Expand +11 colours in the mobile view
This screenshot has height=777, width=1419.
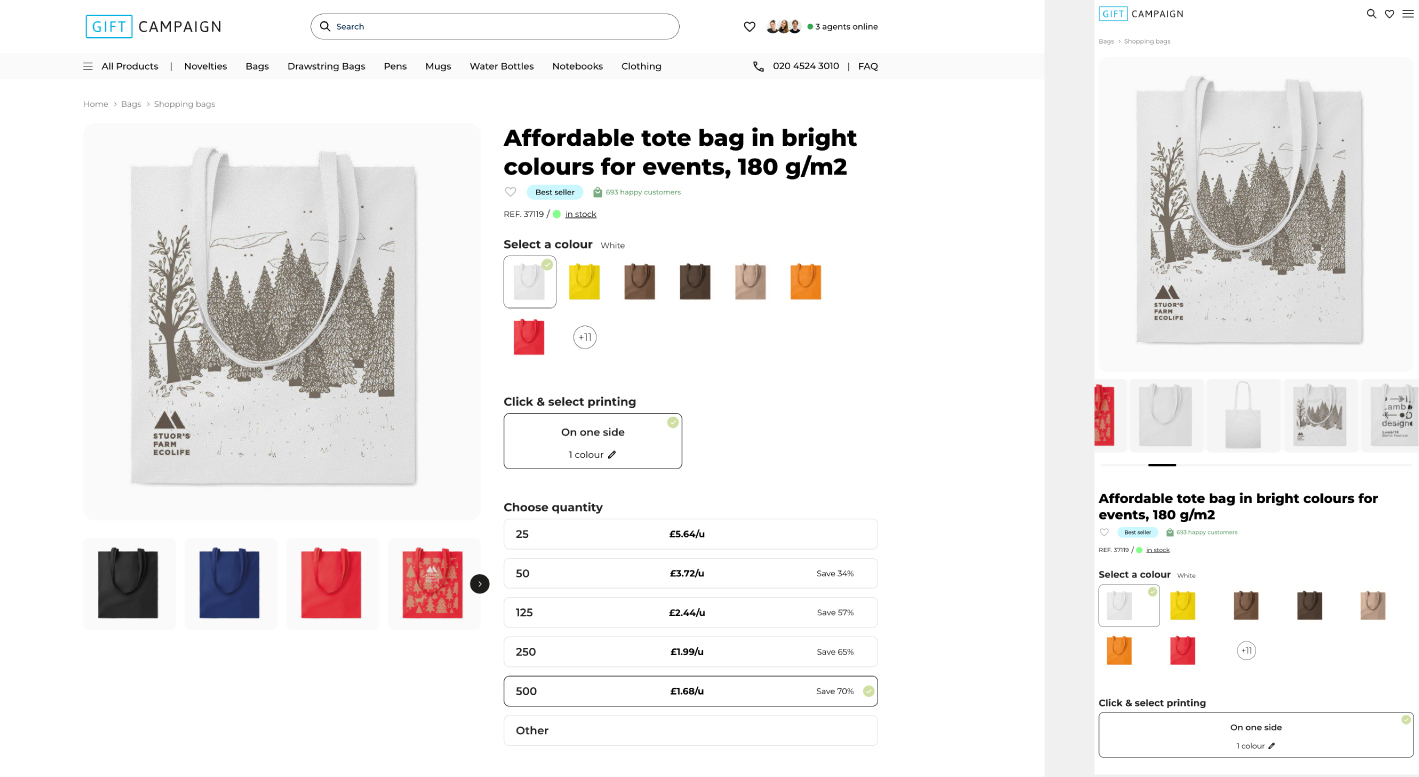coord(1246,651)
